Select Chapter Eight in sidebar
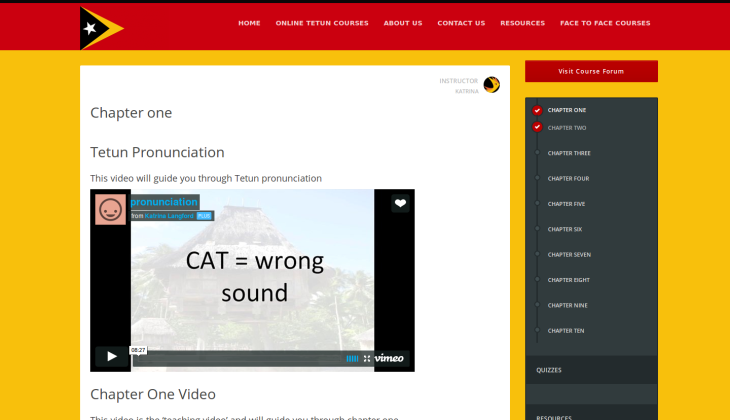Image resolution: width=730 pixels, height=420 pixels. click(x=568, y=280)
